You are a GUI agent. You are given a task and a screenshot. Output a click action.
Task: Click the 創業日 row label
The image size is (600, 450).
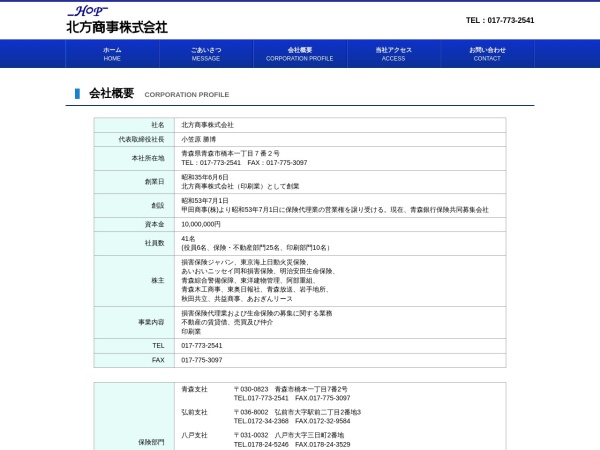pos(155,182)
